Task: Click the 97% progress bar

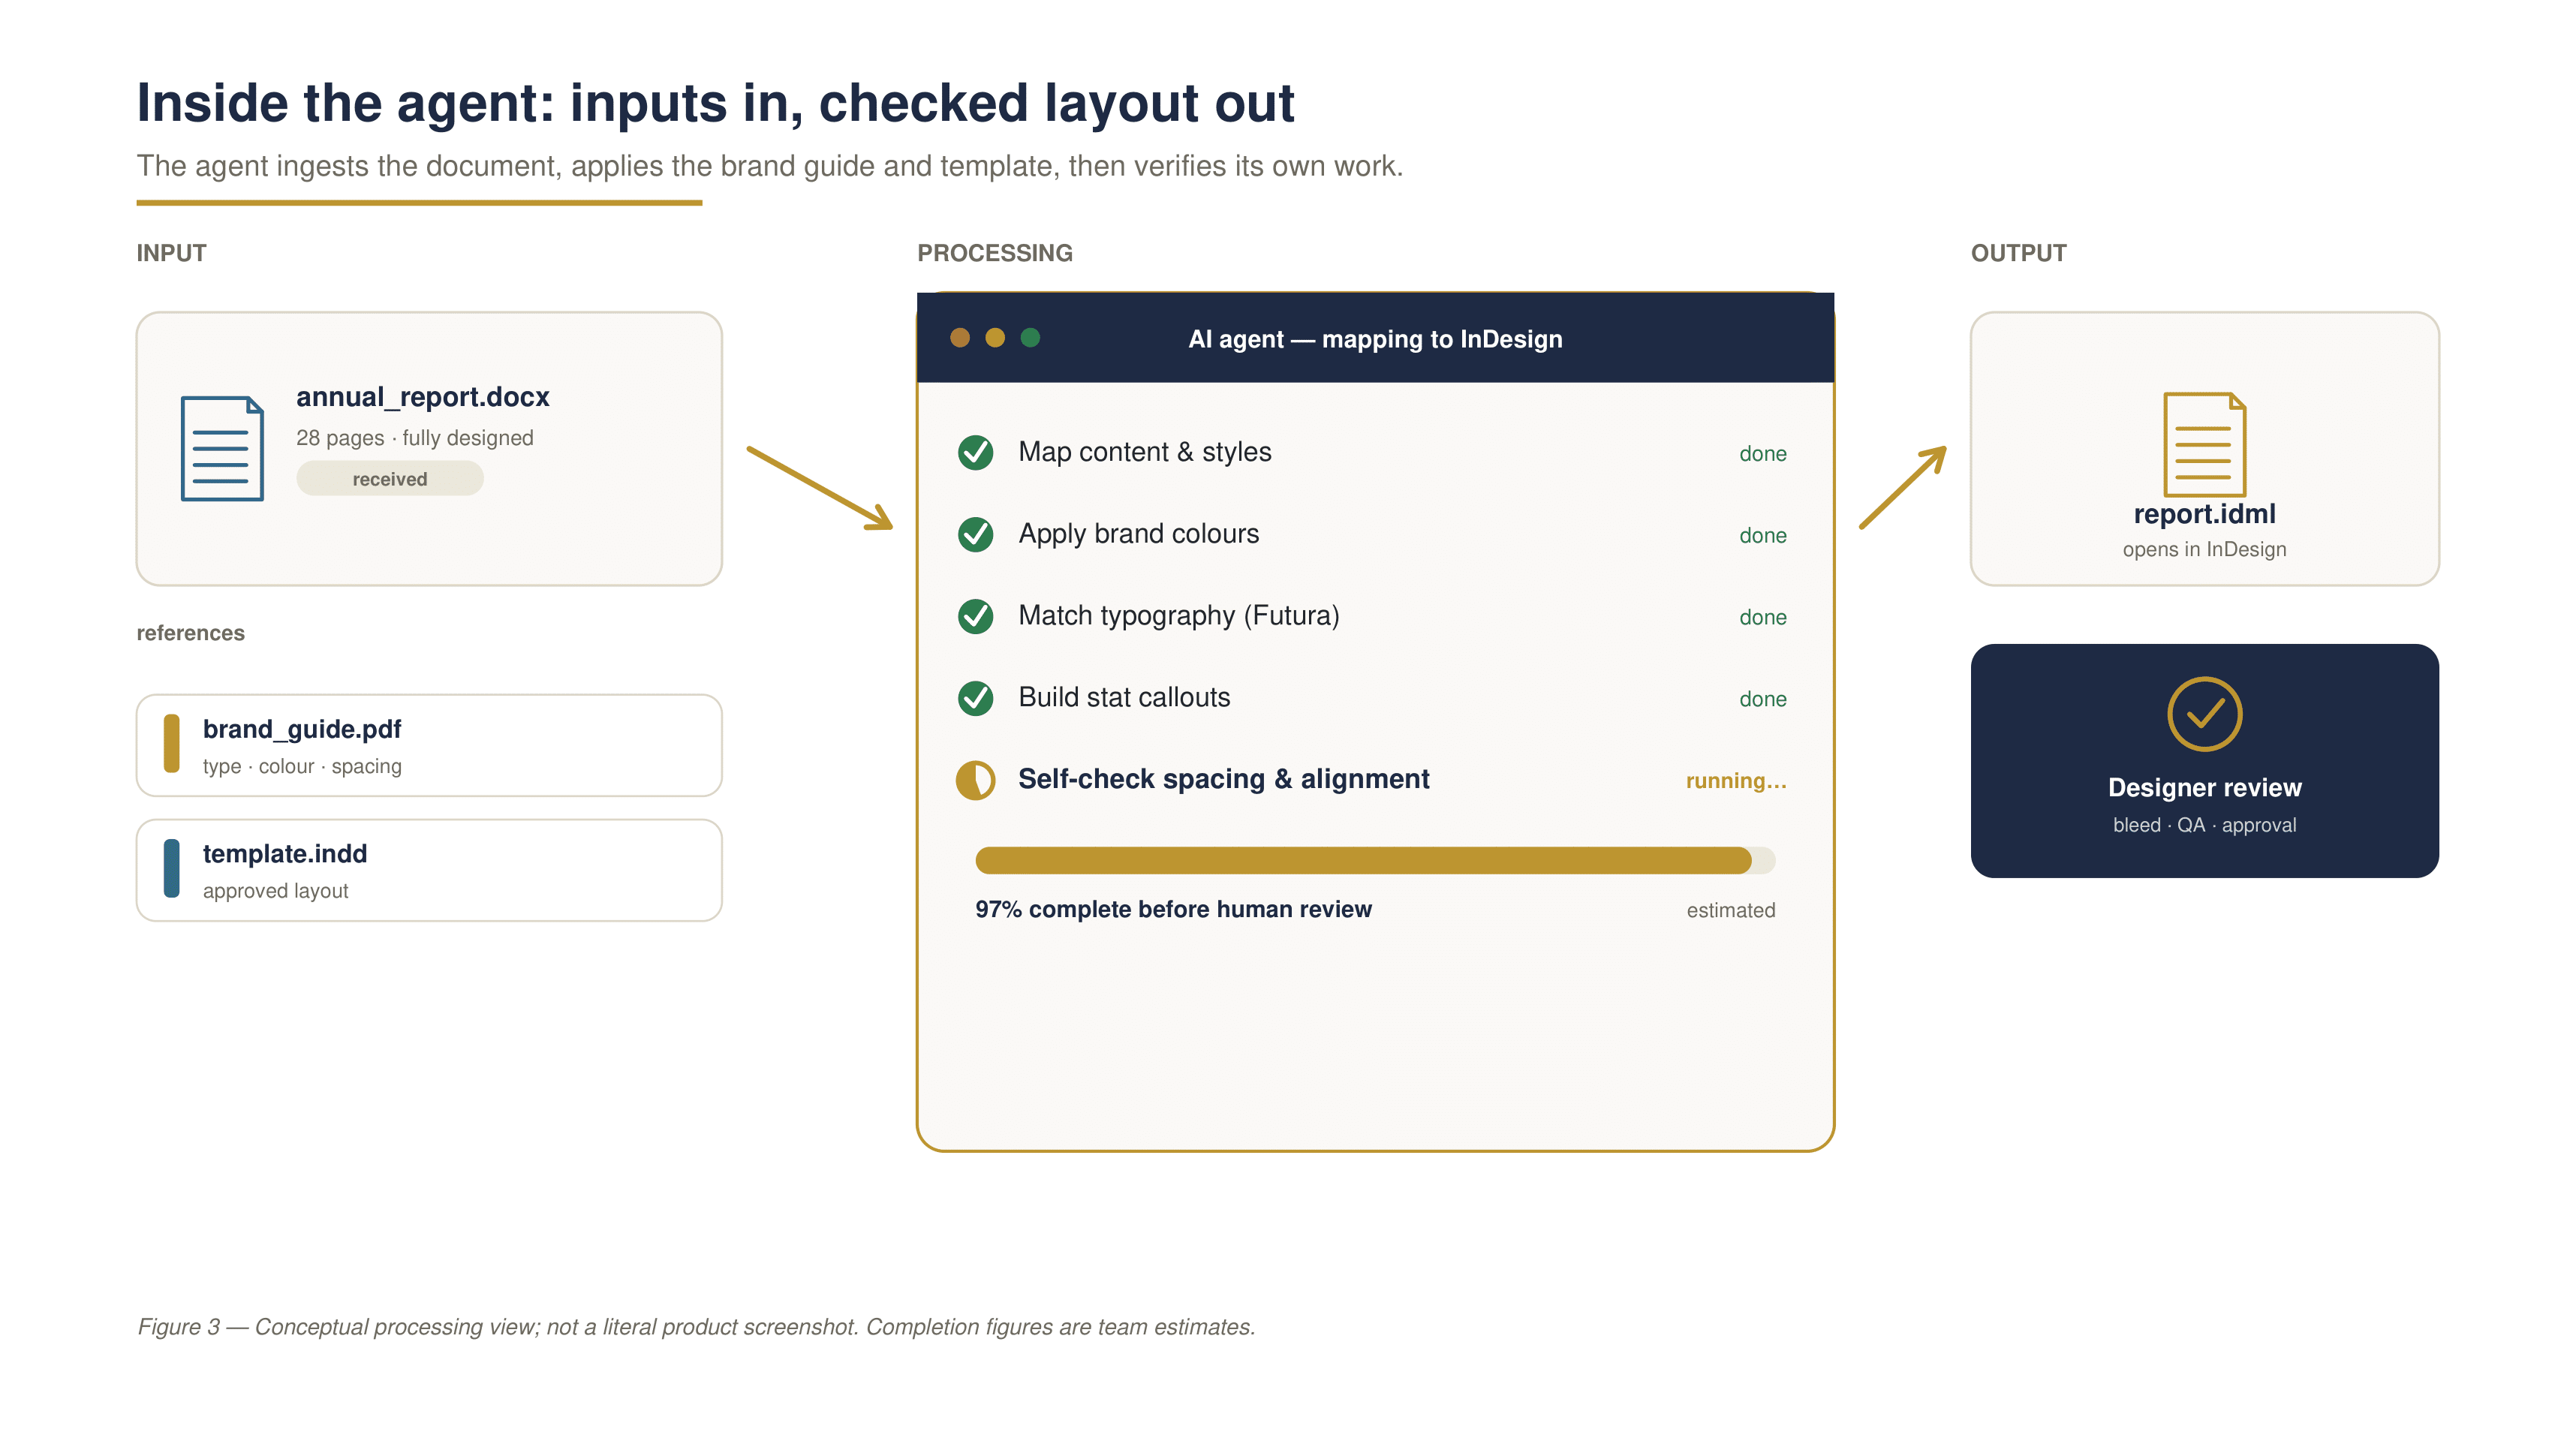Action: [x=1375, y=861]
